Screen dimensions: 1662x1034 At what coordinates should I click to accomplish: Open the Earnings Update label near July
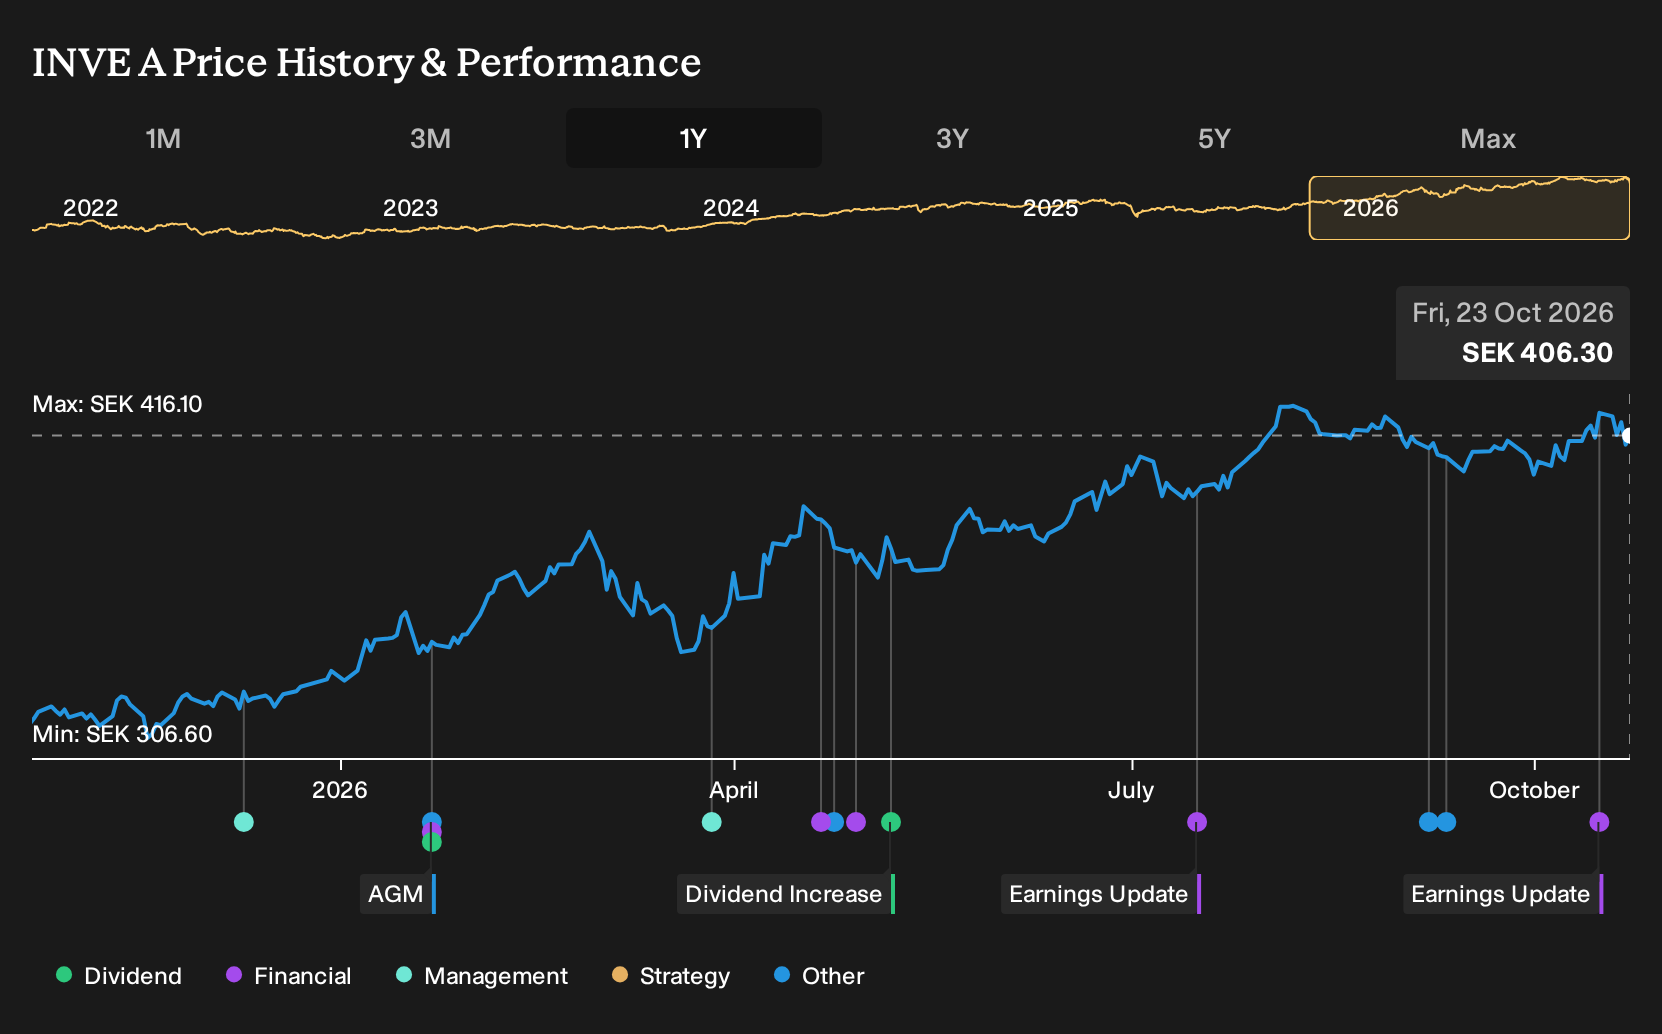(x=1101, y=894)
